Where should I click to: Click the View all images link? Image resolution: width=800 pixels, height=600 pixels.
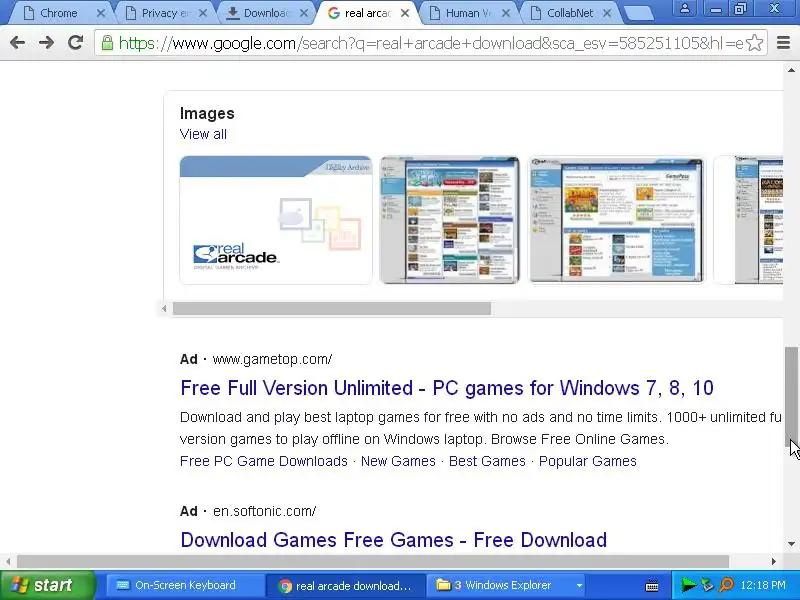point(203,134)
